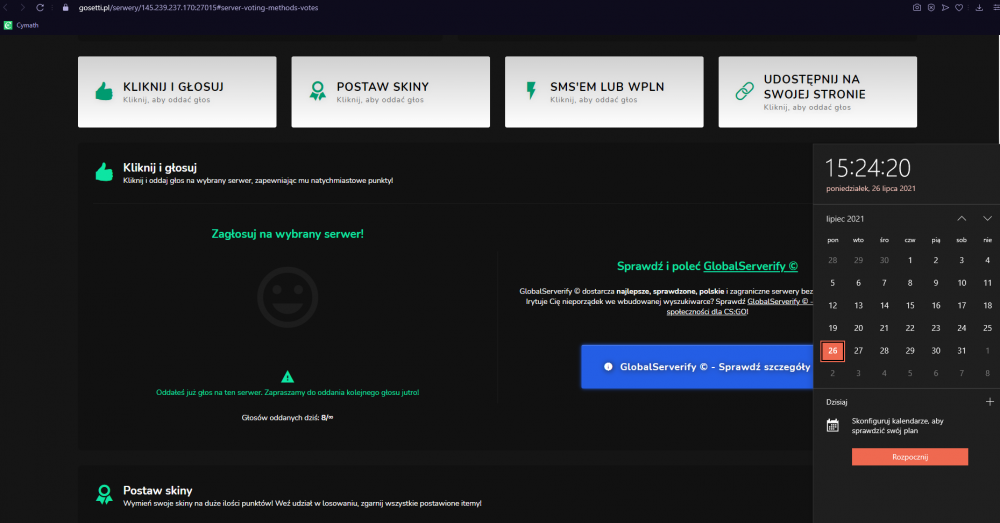Screen dimensions: 1000x523
Task: Click the smiley face voting icon
Action: (x=288, y=297)
